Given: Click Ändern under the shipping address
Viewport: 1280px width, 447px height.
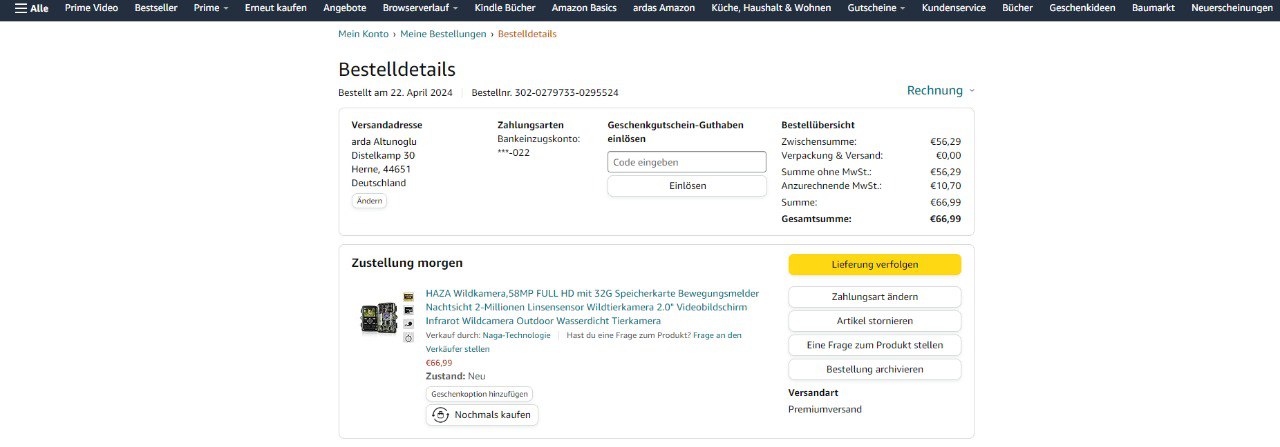Looking at the screenshot, I should 369,201.
